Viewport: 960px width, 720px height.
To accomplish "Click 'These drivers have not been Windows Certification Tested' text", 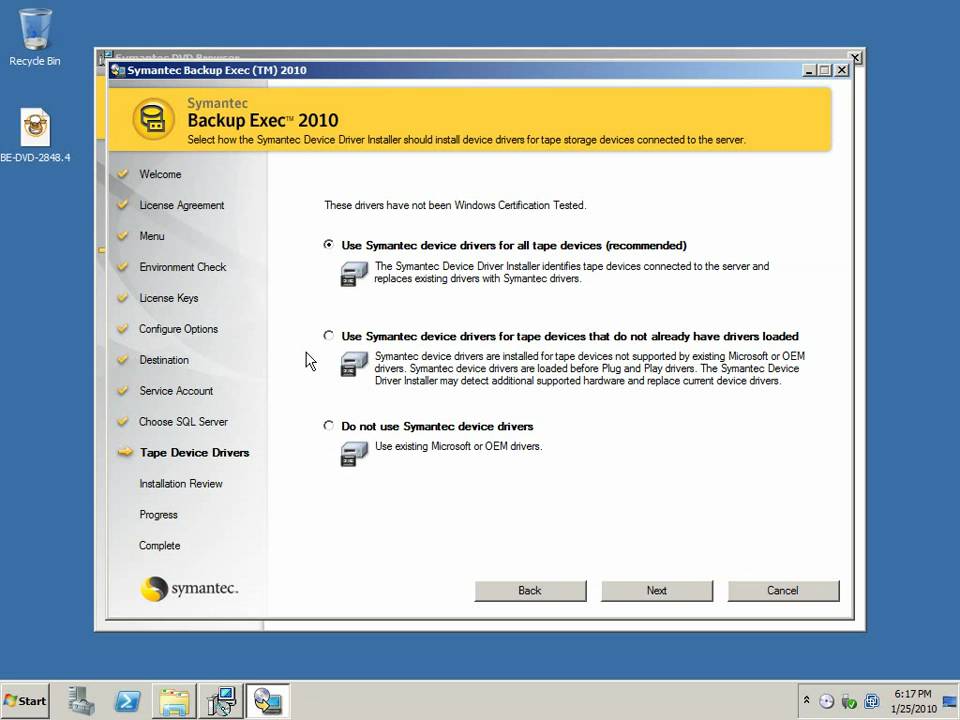I will pos(456,205).
